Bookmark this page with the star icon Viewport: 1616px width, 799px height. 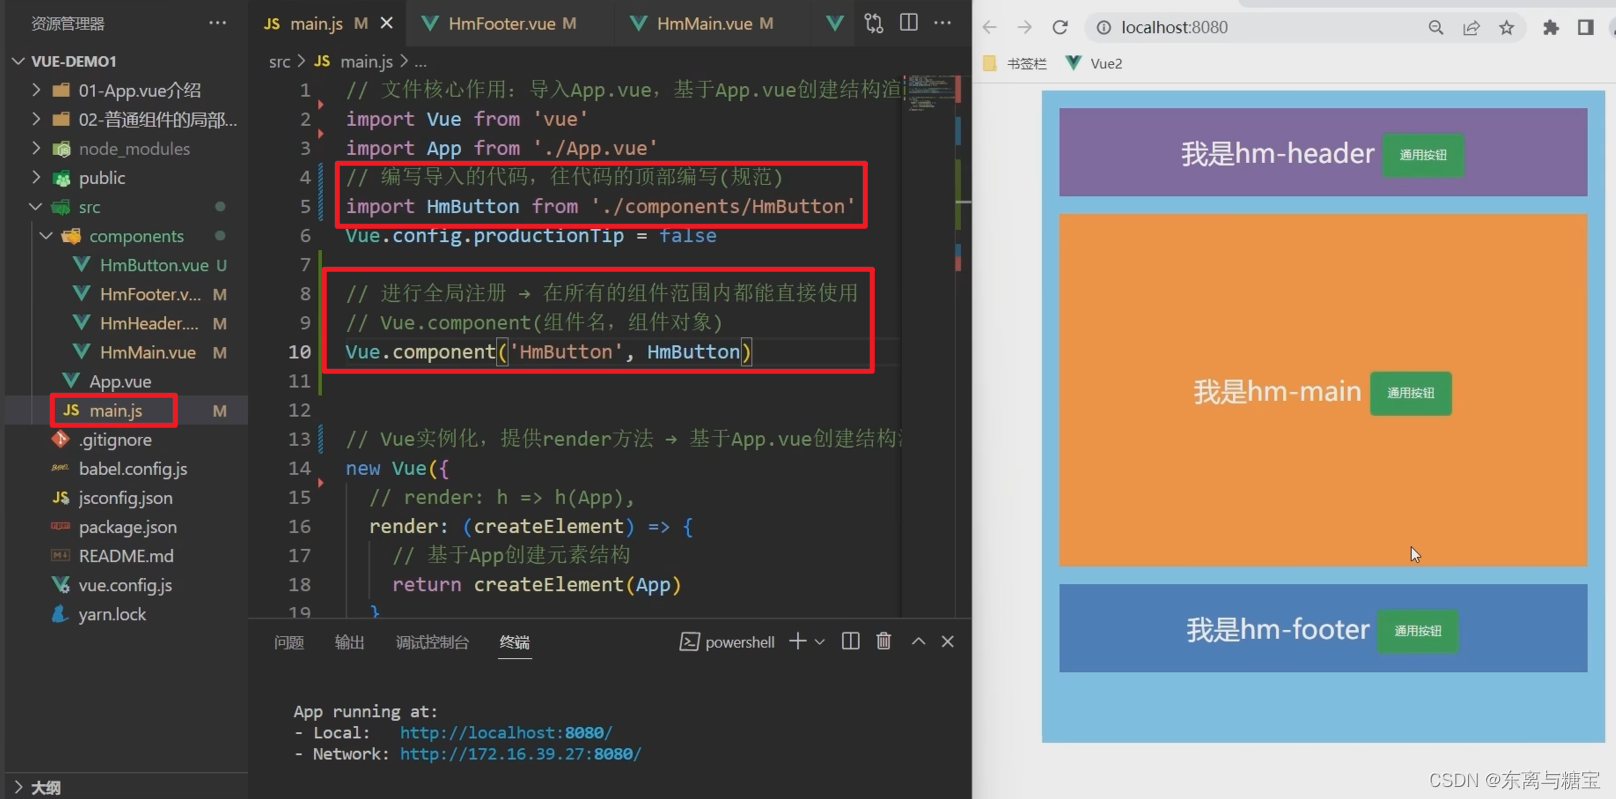(1507, 27)
